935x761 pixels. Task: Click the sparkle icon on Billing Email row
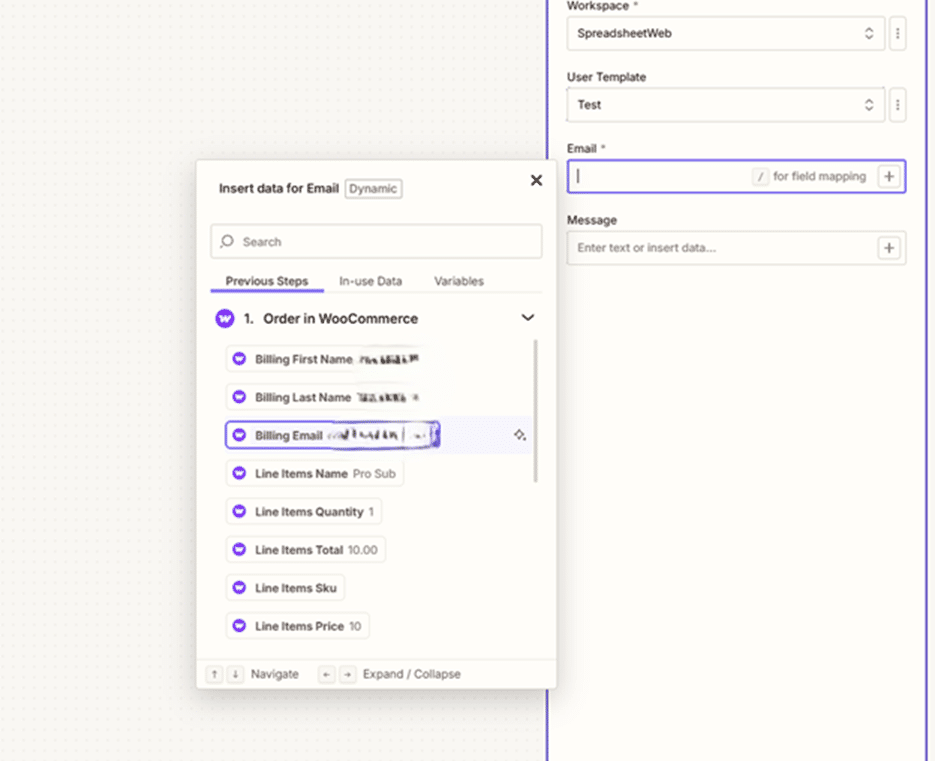520,435
